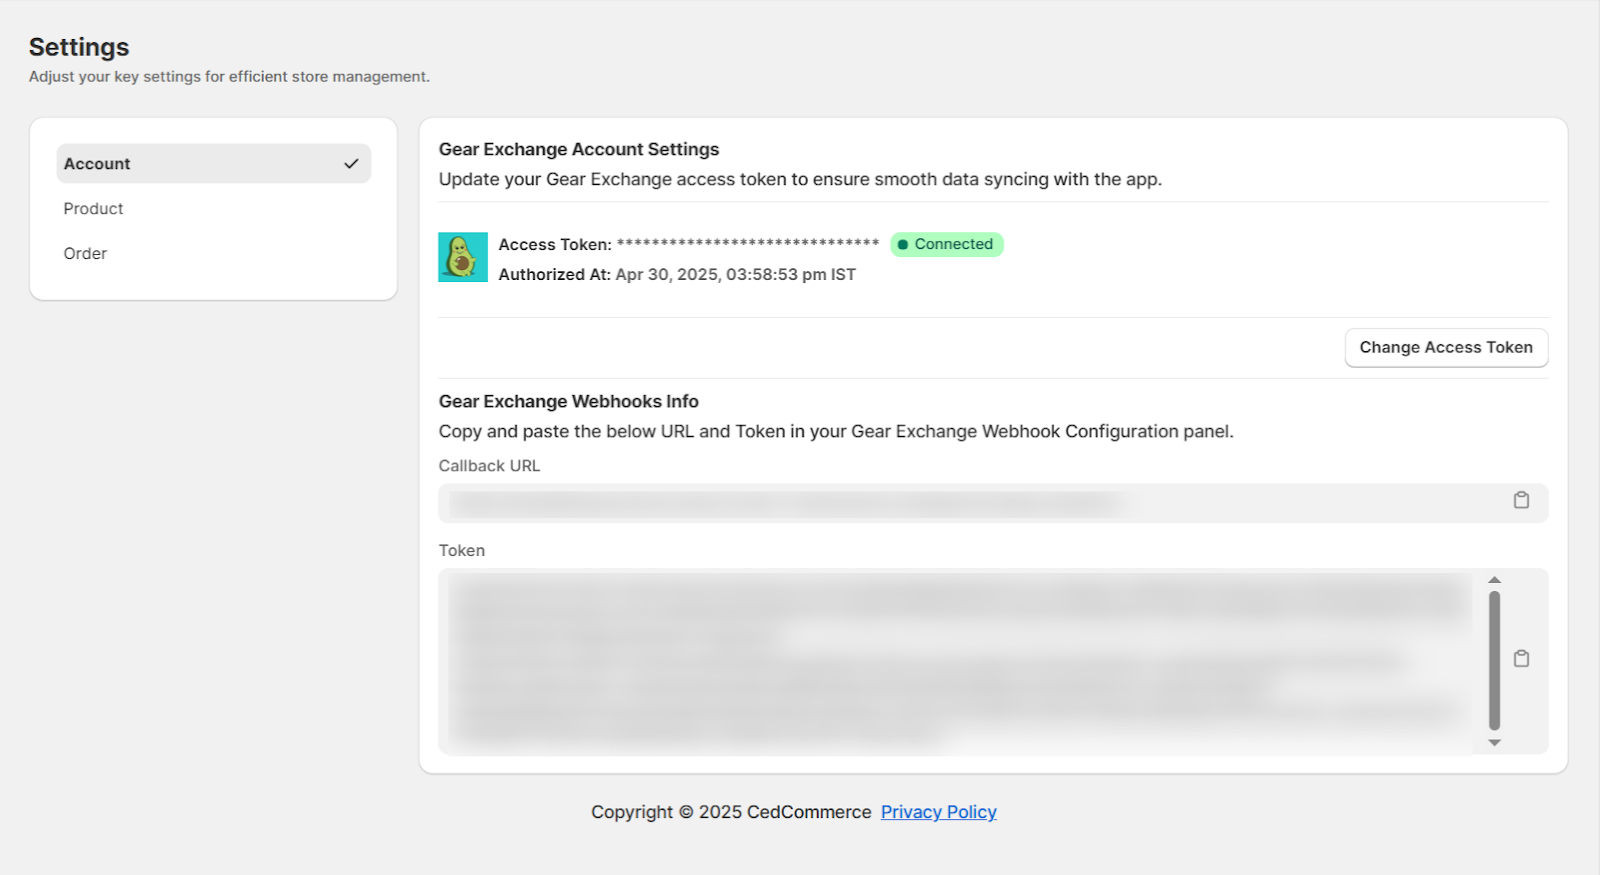The height and width of the screenshot is (875, 1600).
Task: Click the Connected status badge
Action: click(946, 244)
